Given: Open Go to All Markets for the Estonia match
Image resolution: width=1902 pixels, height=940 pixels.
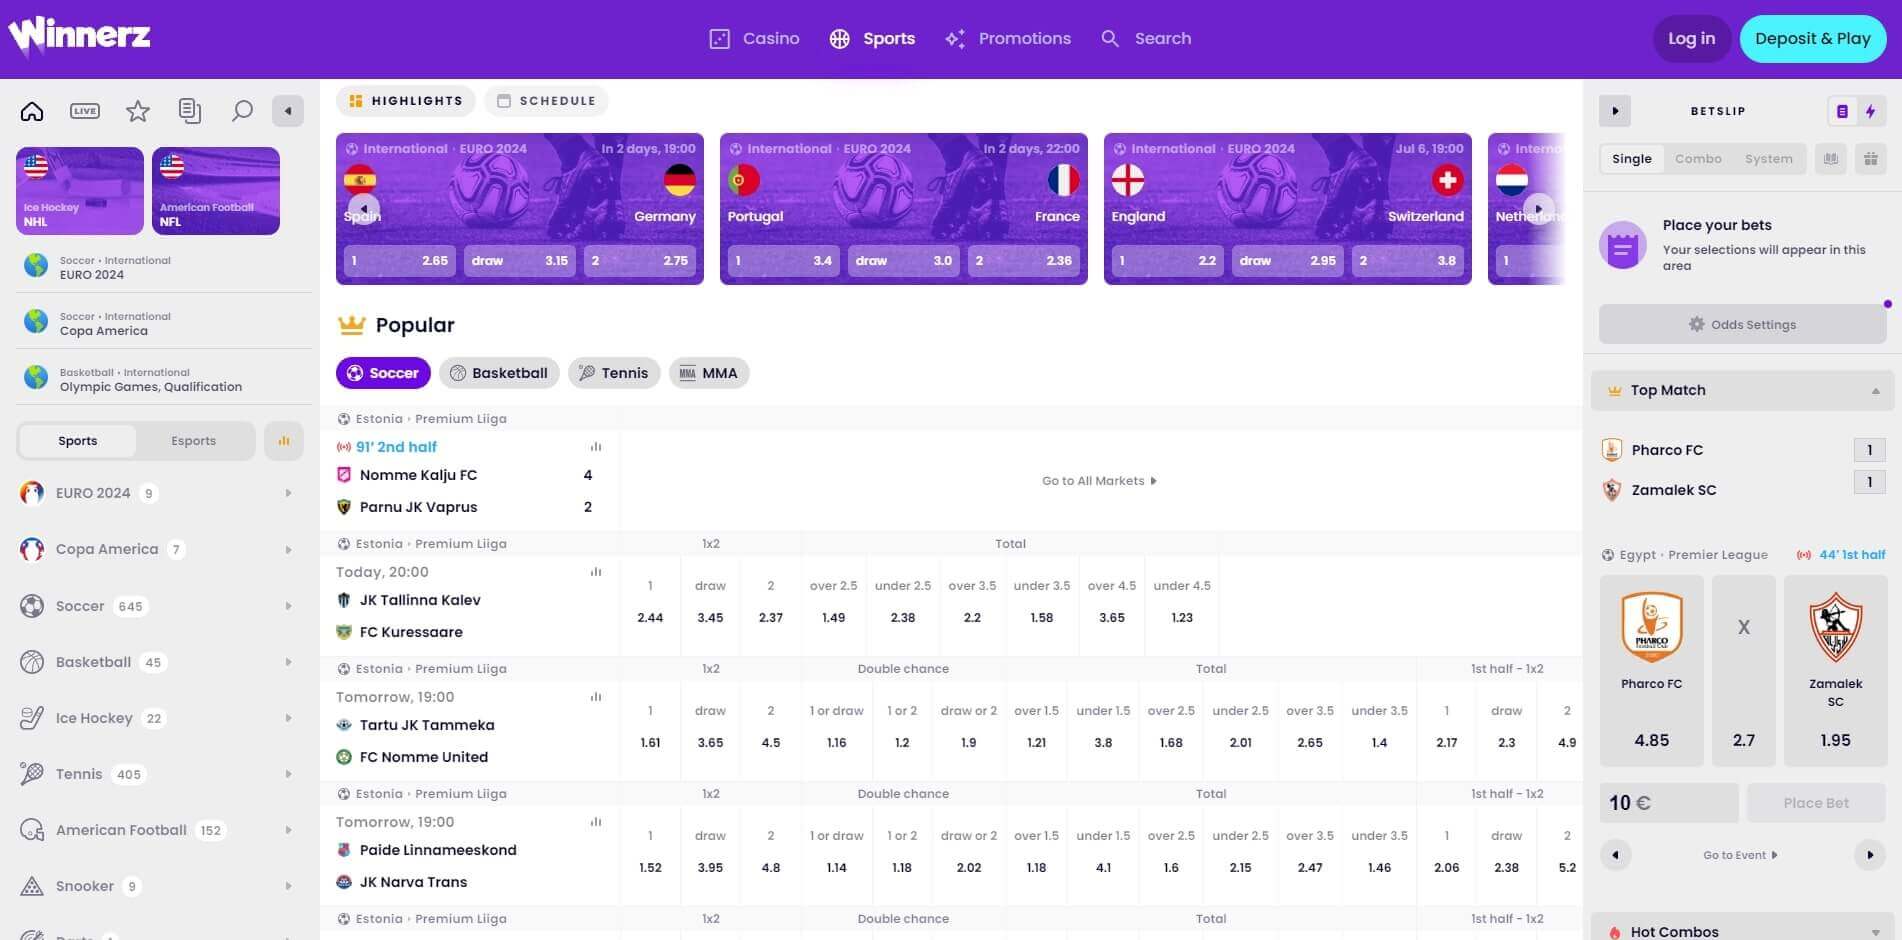Looking at the screenshot, I should click(1098, 480).
